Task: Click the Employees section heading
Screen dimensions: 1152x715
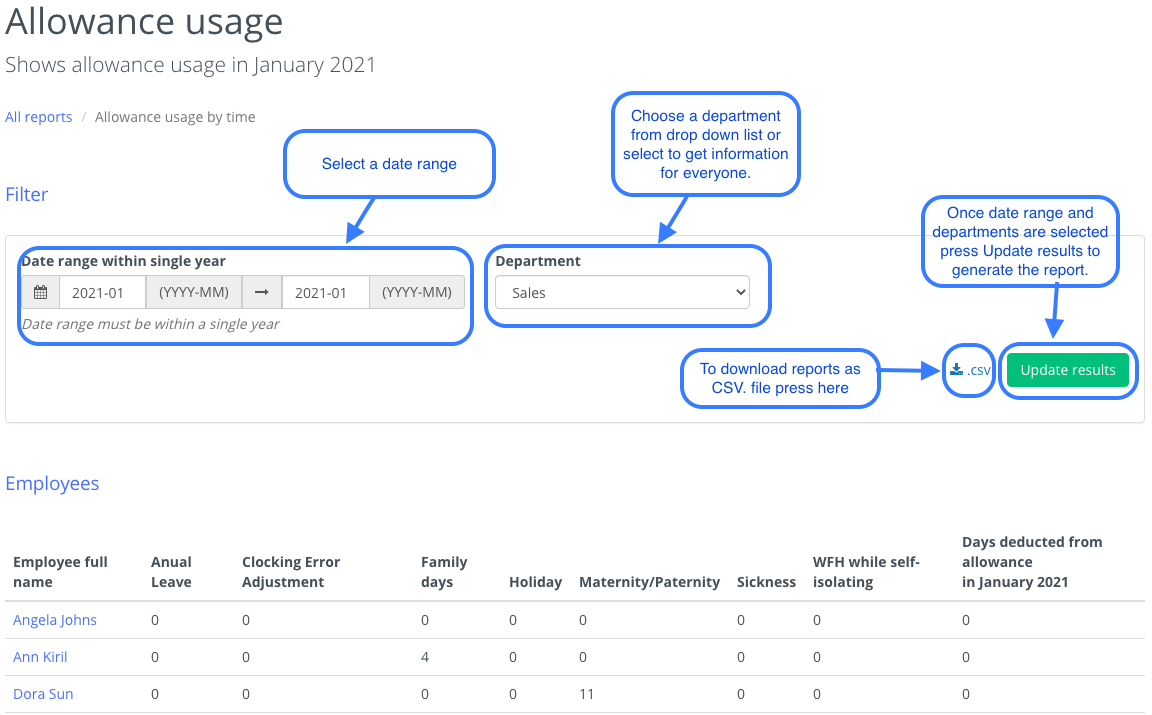Action: 52,483
